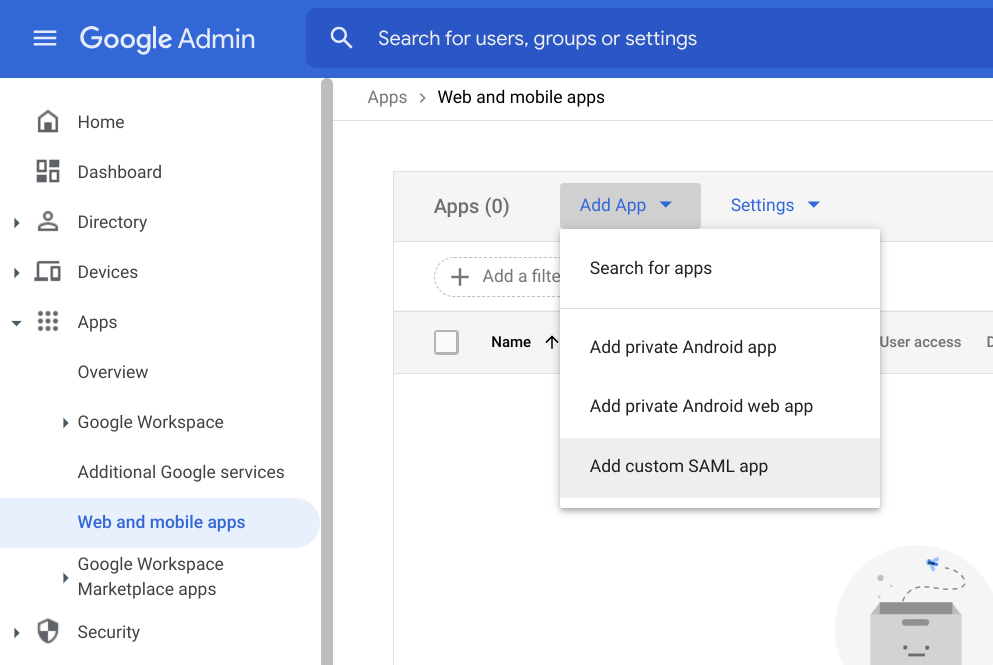Screen dimensions: 993x665
Task: Open Dashboard in the sidebar
Action: click(x=120, y=172)
